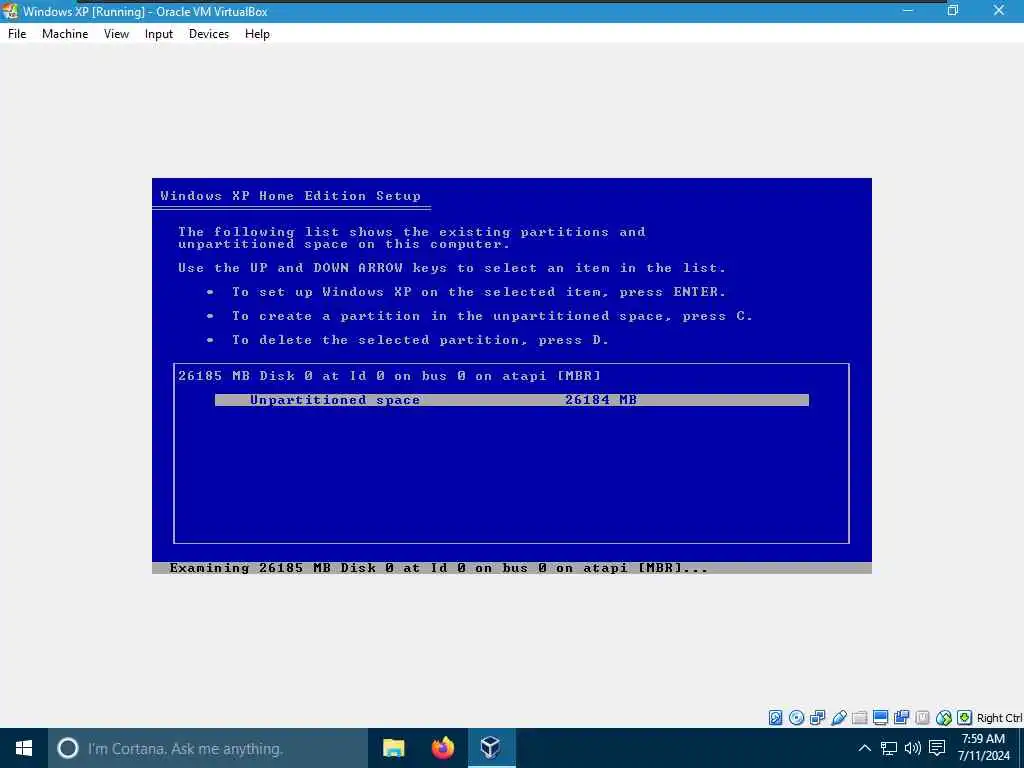Click the USB devices indicator icon

click(839, 718)
